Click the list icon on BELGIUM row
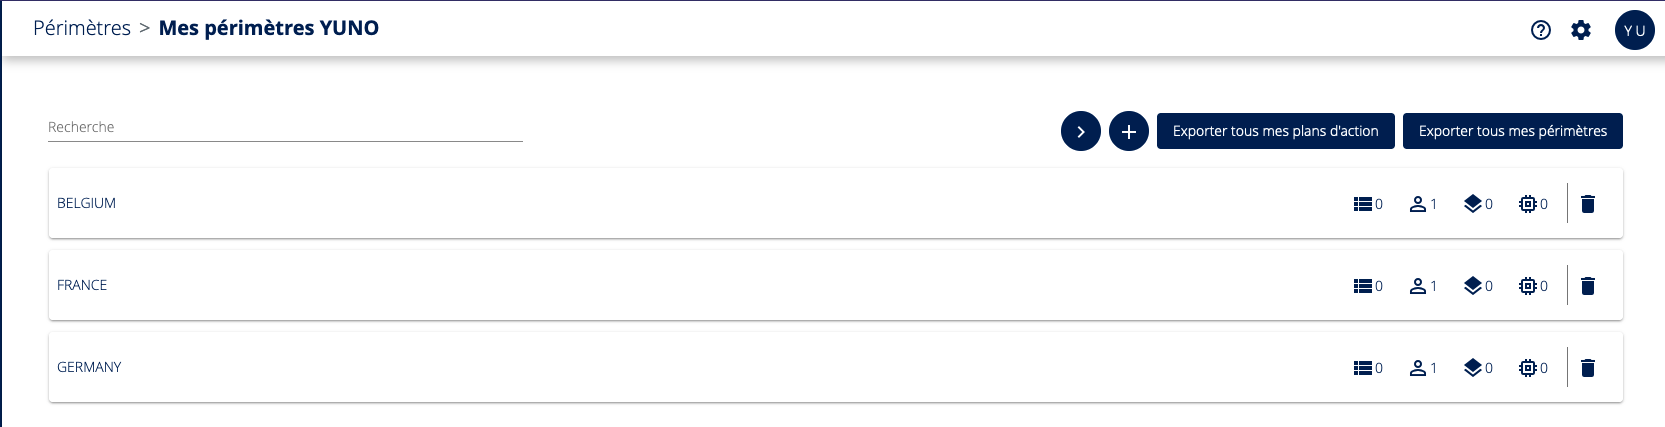 point(1363,204)
